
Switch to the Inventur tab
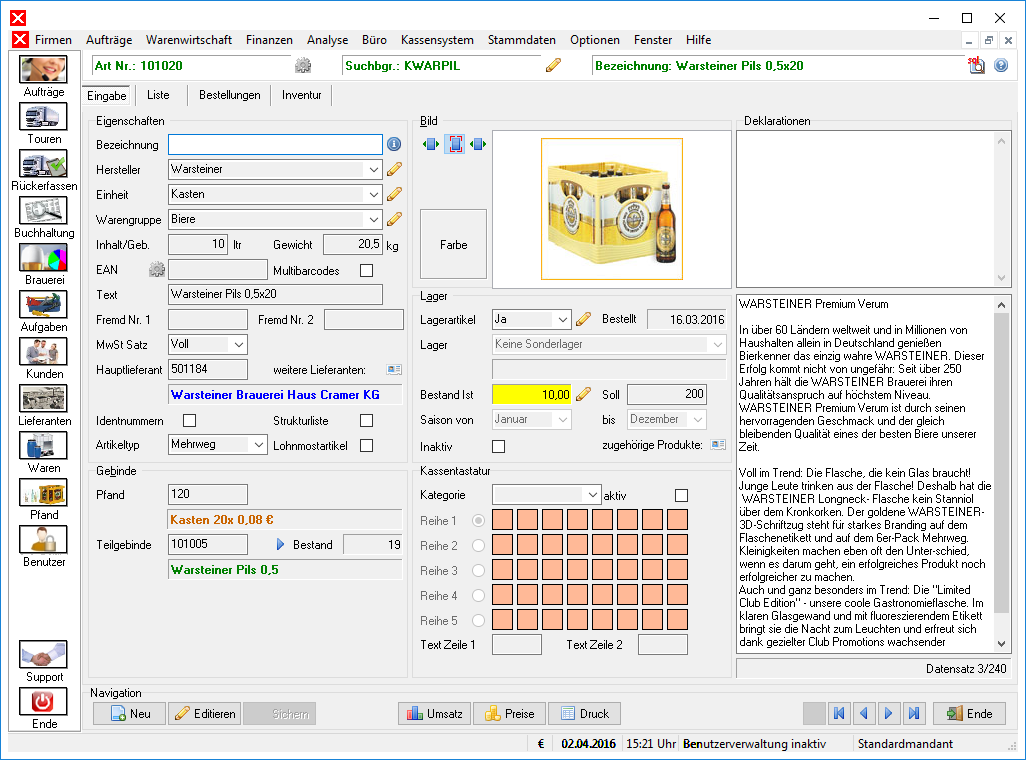301,95
